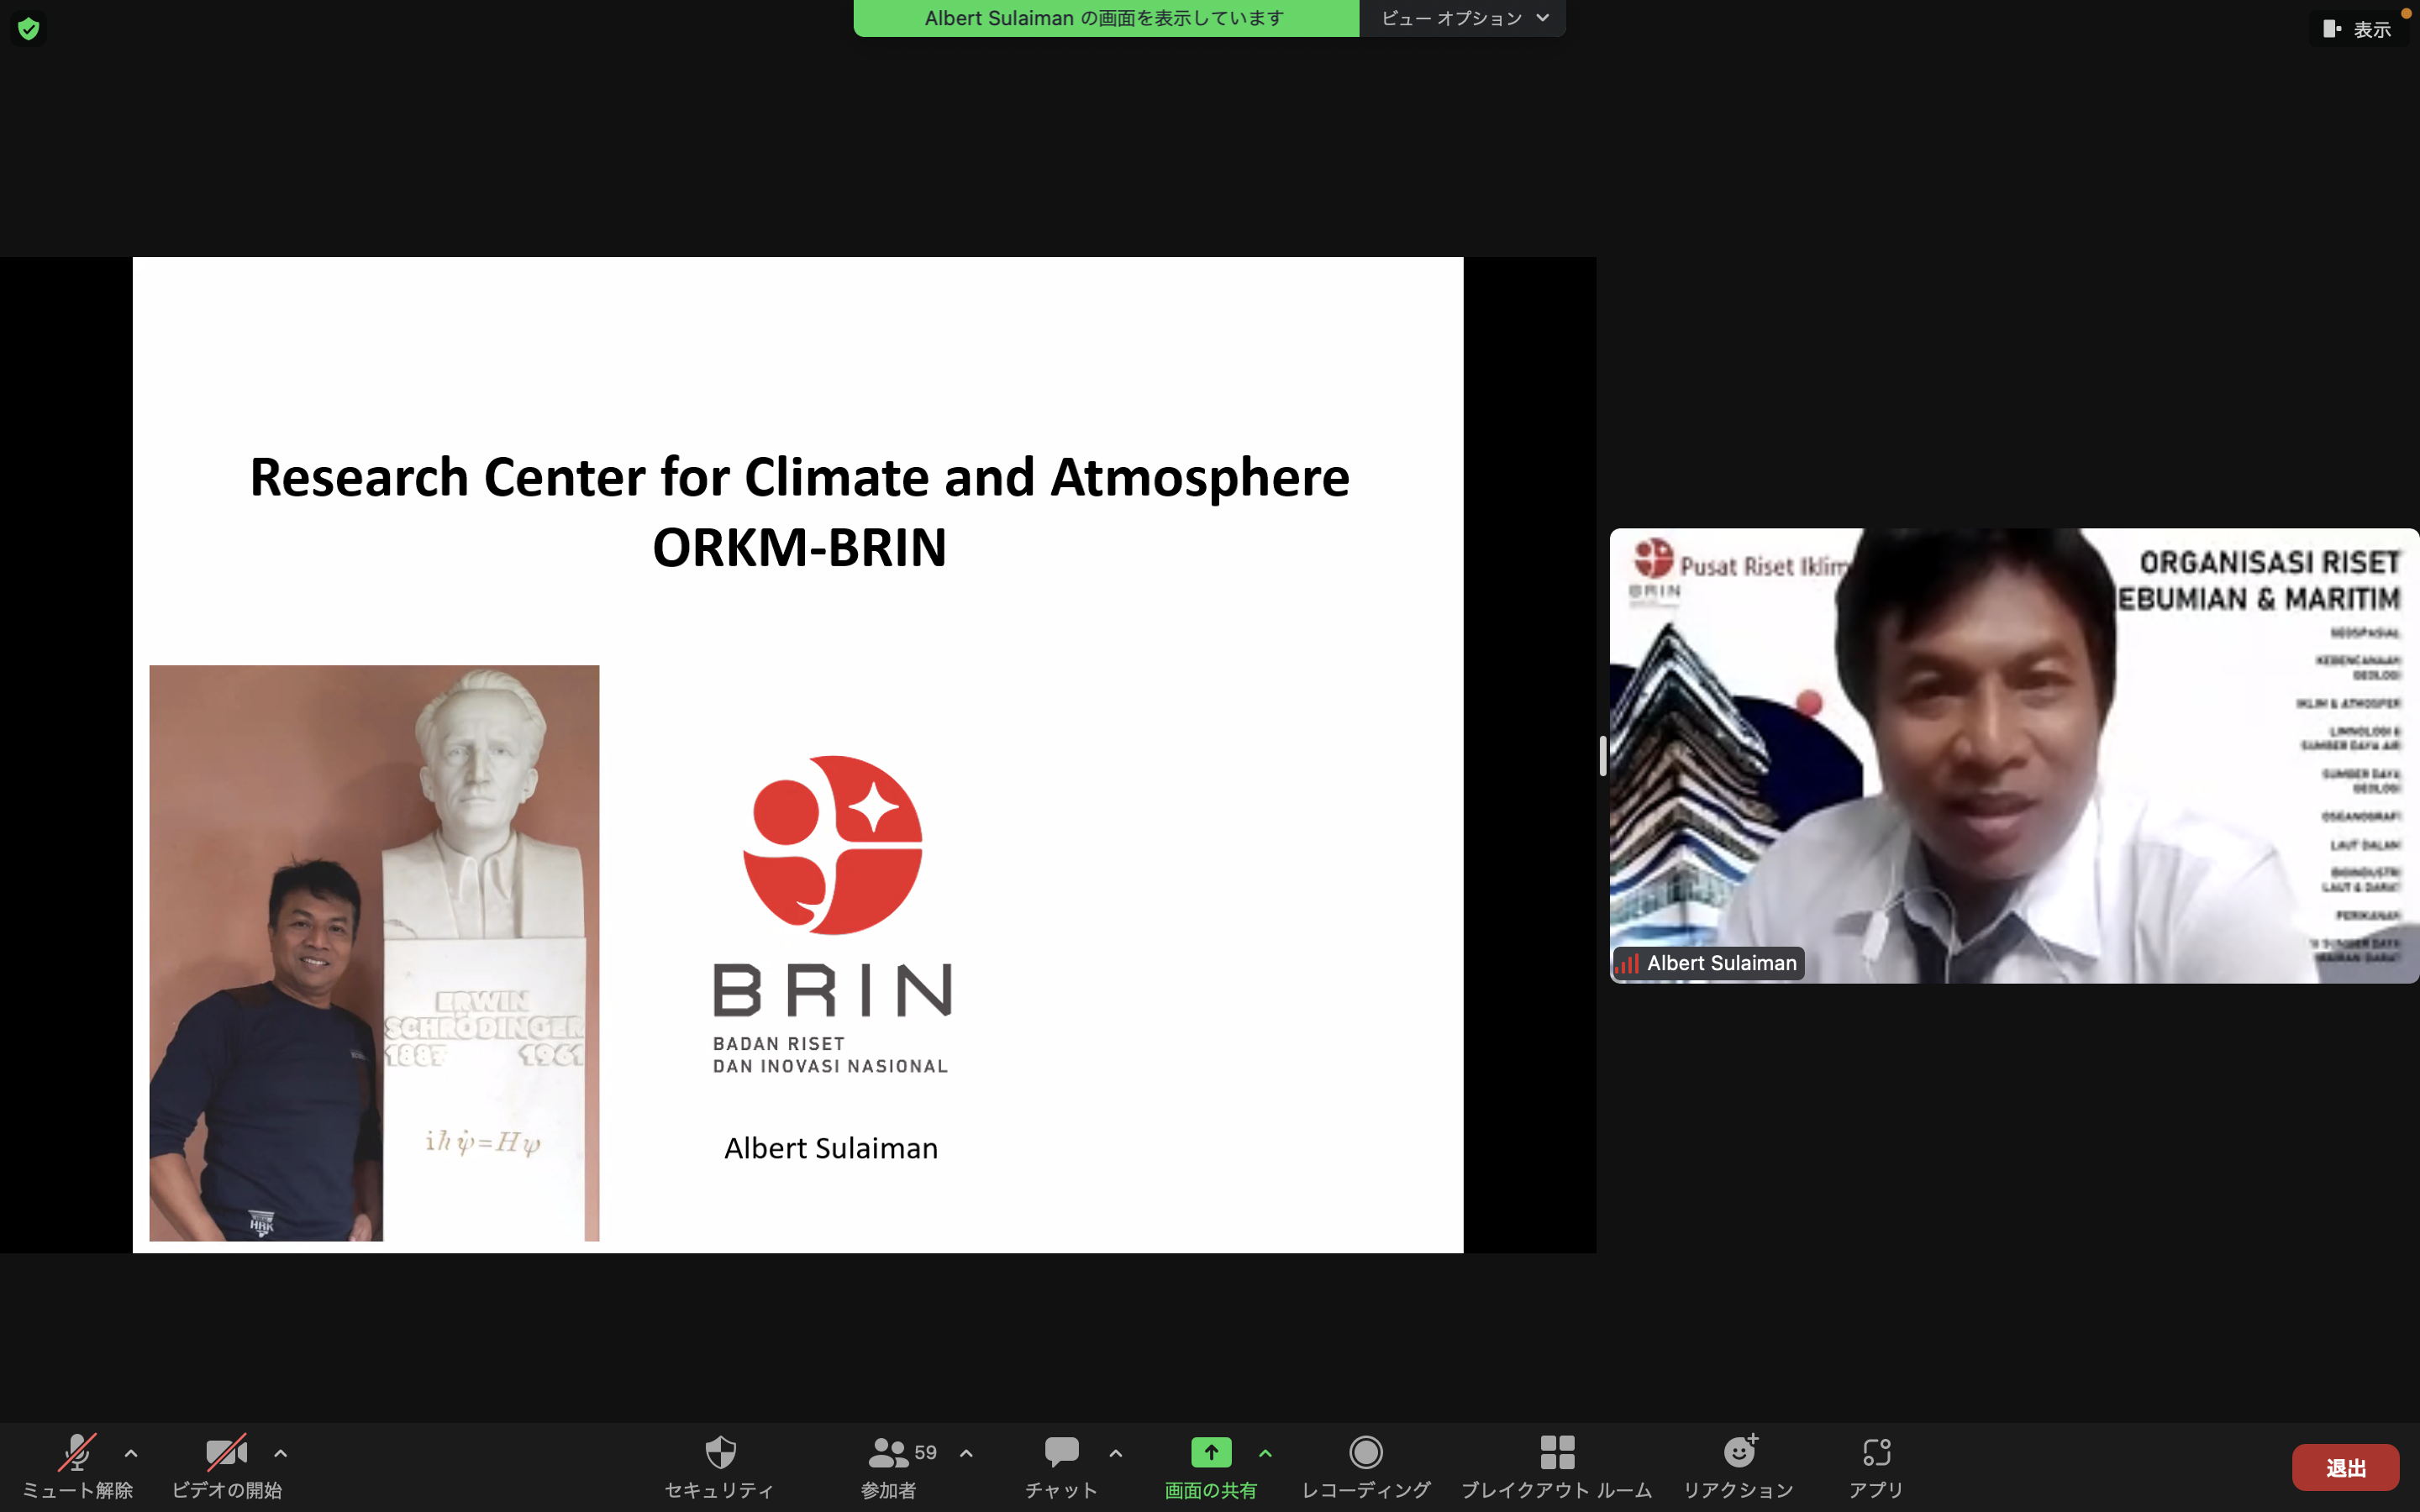Expand video options chevron beside camera

(281, 1453)
